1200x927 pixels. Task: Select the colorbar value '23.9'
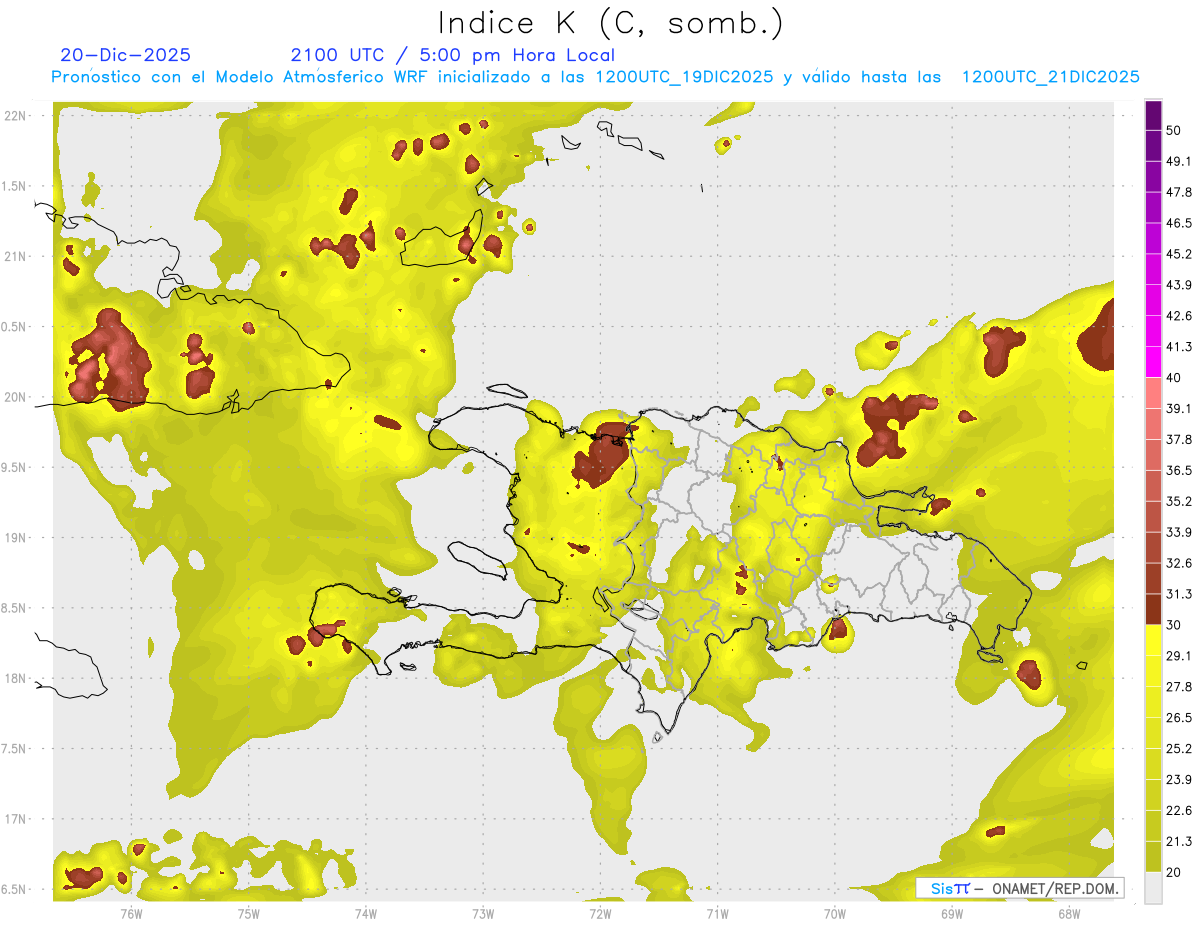coord(1179,781)
